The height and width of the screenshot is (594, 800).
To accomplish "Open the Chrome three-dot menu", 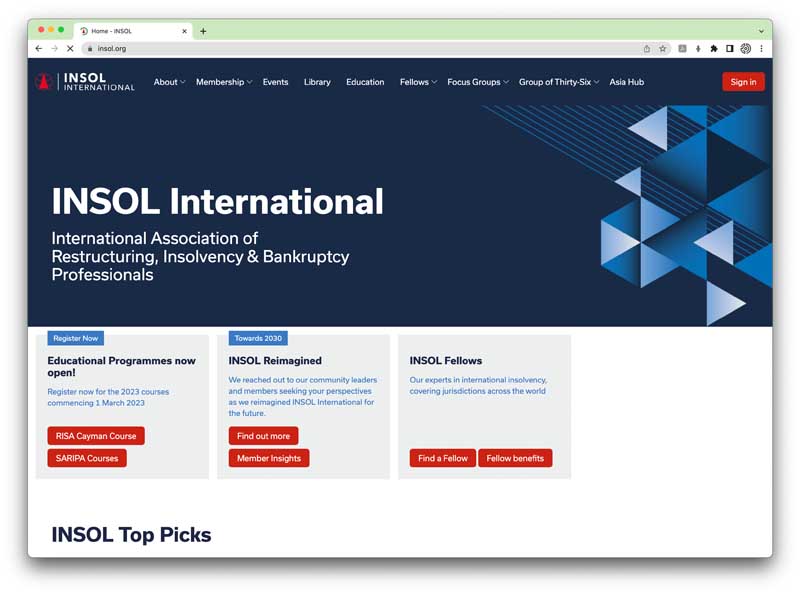I will point(761,48).
